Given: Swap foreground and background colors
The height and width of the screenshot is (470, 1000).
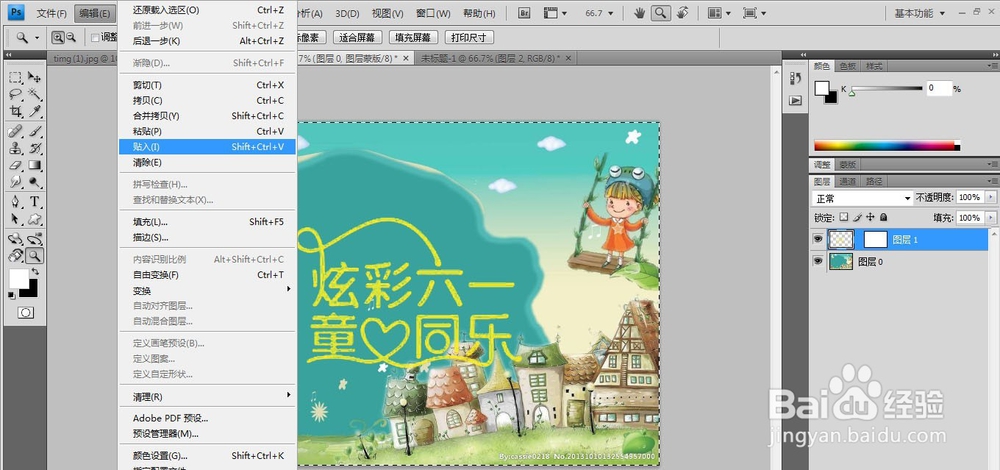Looking at the screenshot, I should [x=35, y=272].
